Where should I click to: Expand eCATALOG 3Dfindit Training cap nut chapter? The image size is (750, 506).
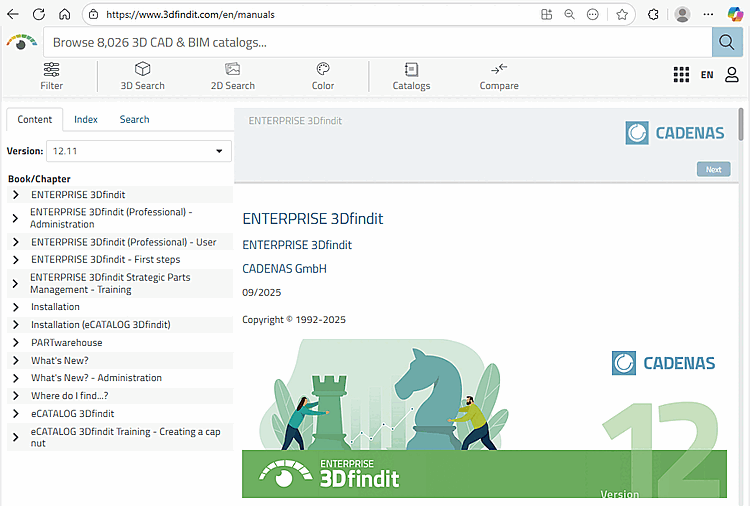tap(16, 437)
